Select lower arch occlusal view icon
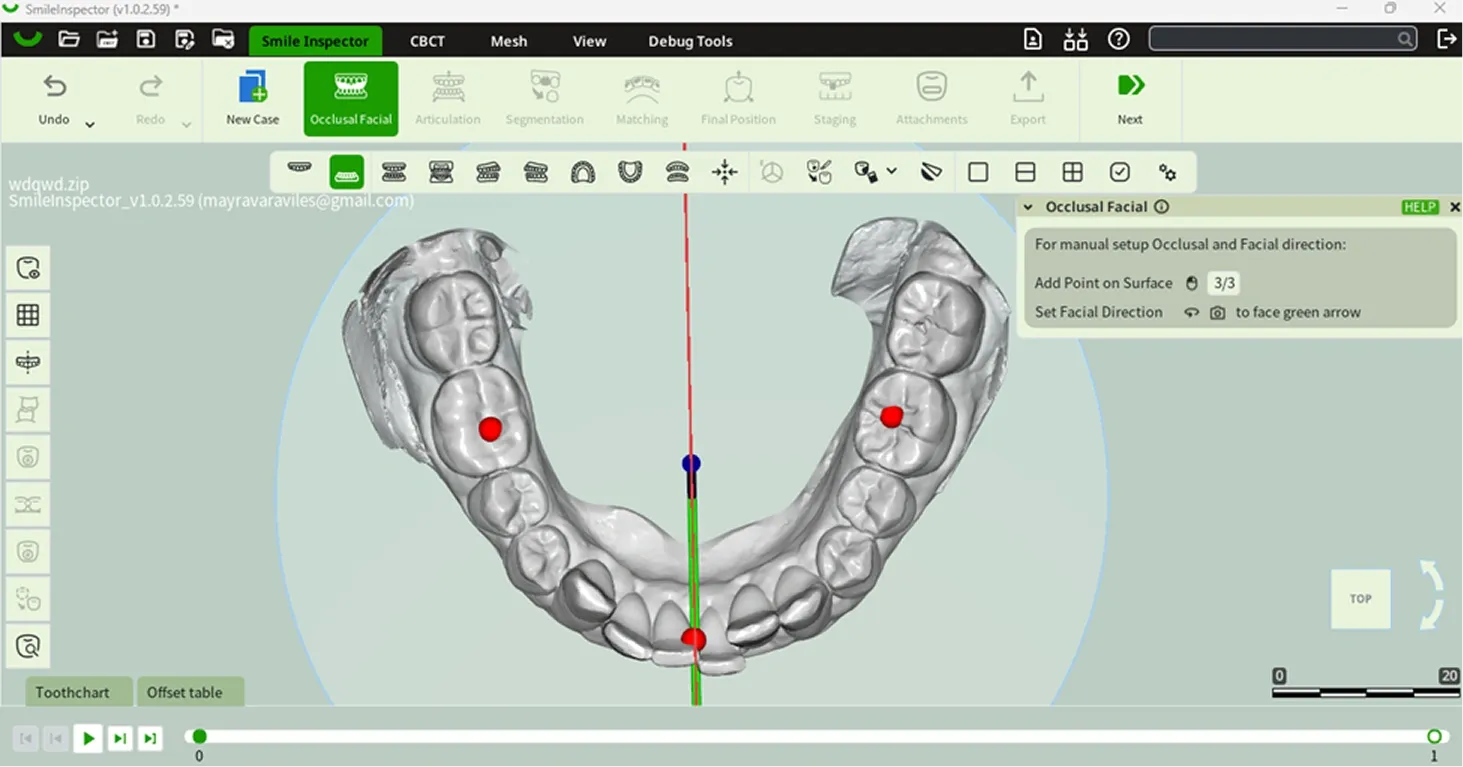 [630, 172]
